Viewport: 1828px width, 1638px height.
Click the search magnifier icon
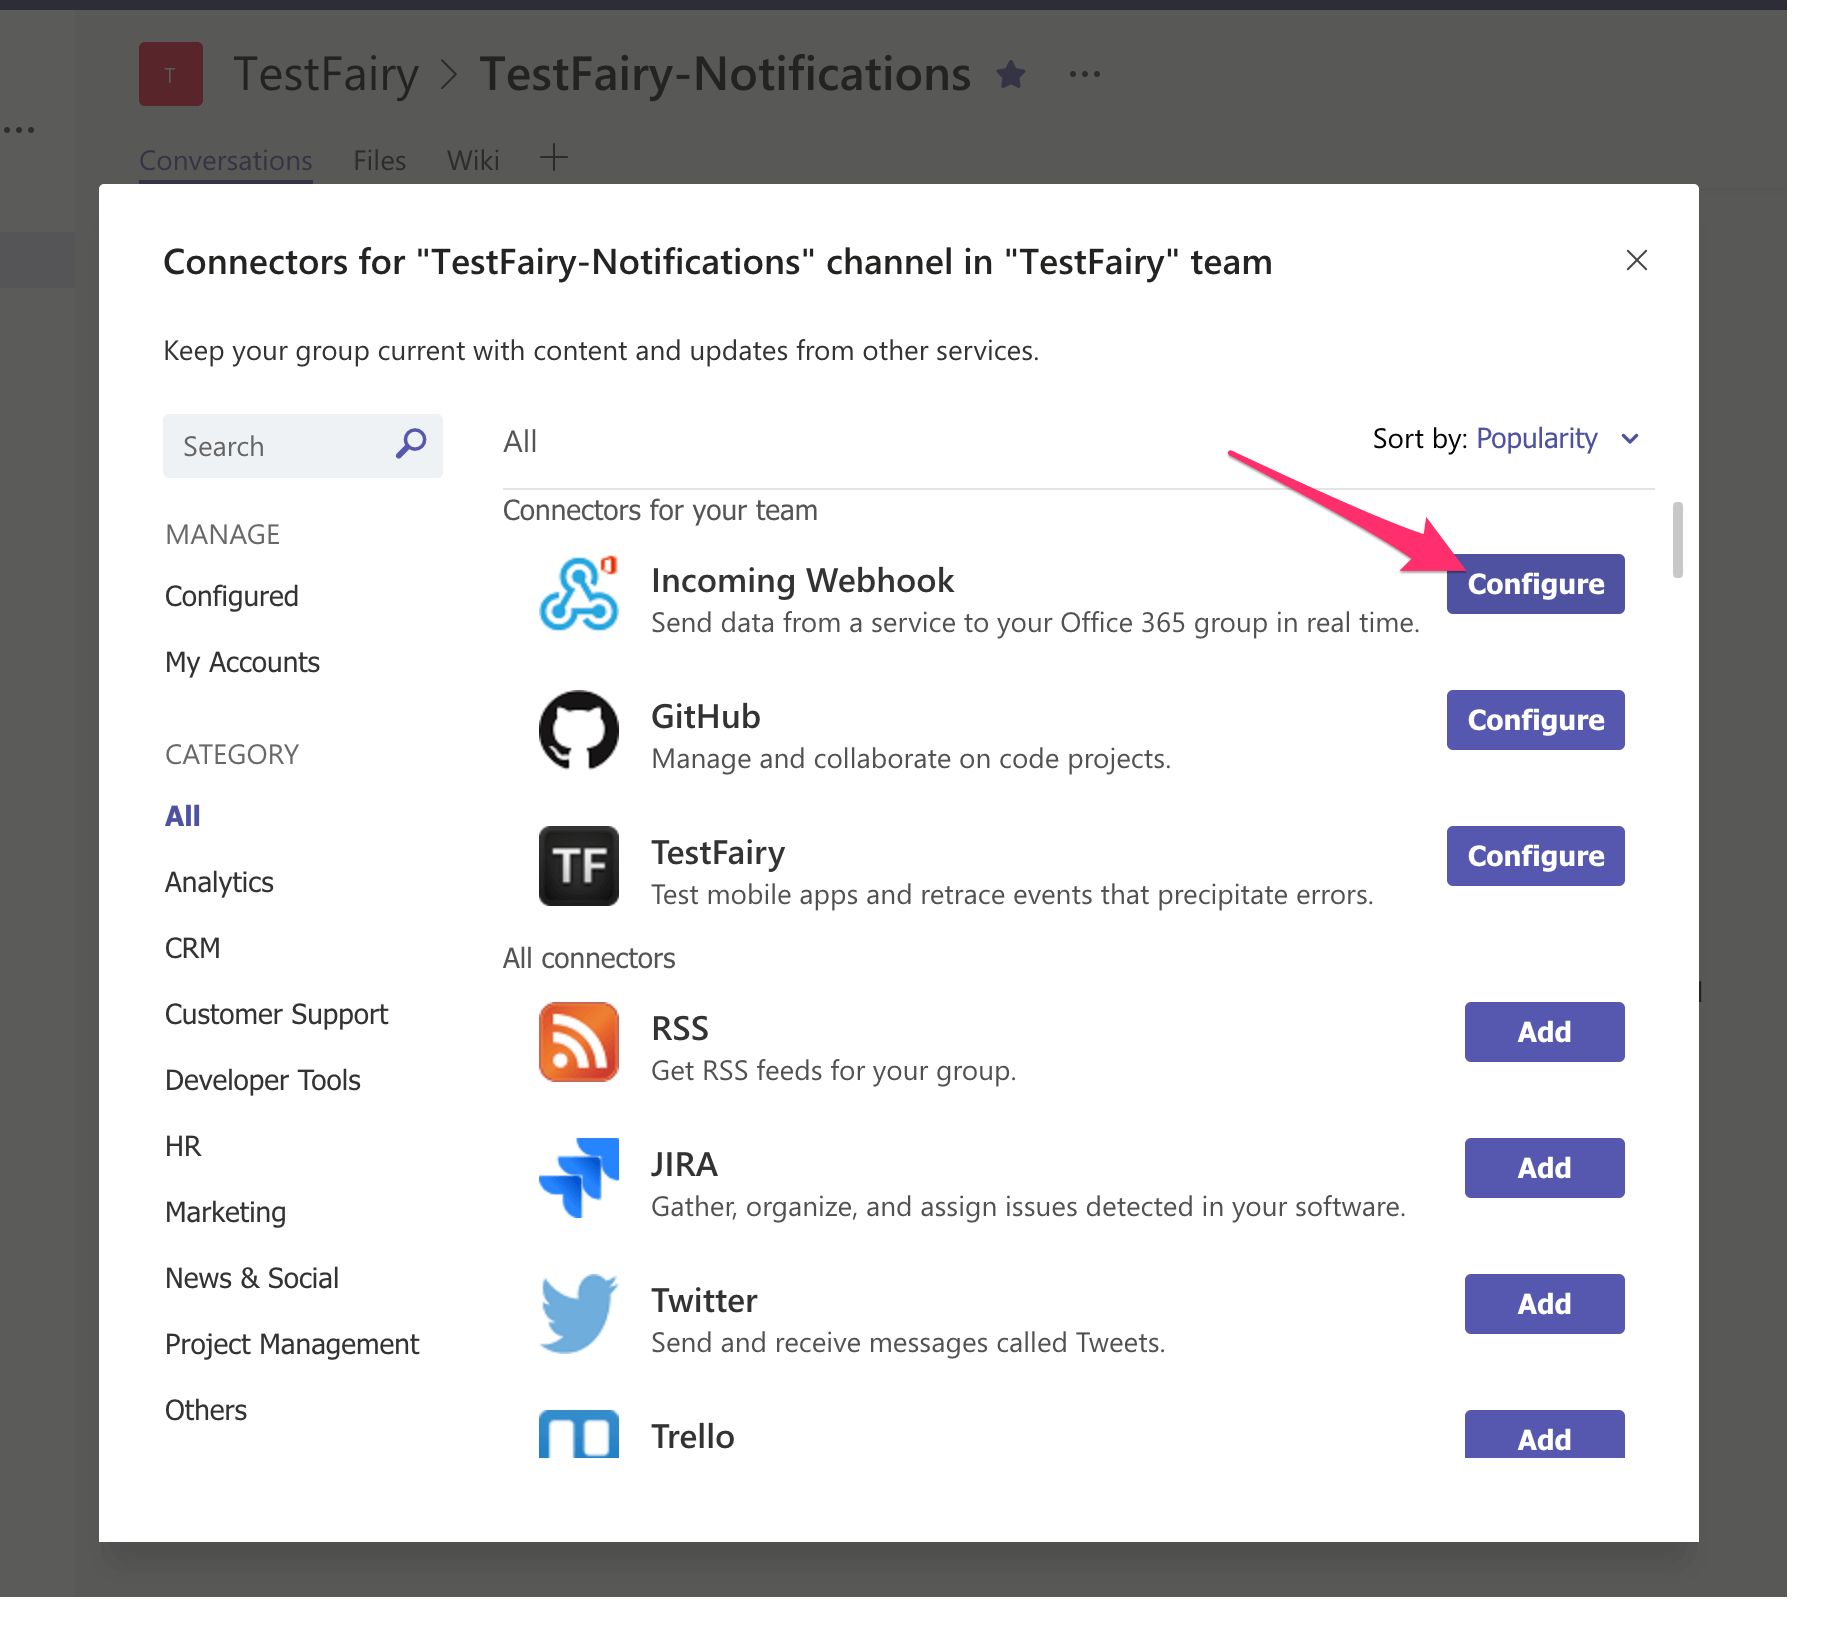pyautogui.click(x=410, y=445)
